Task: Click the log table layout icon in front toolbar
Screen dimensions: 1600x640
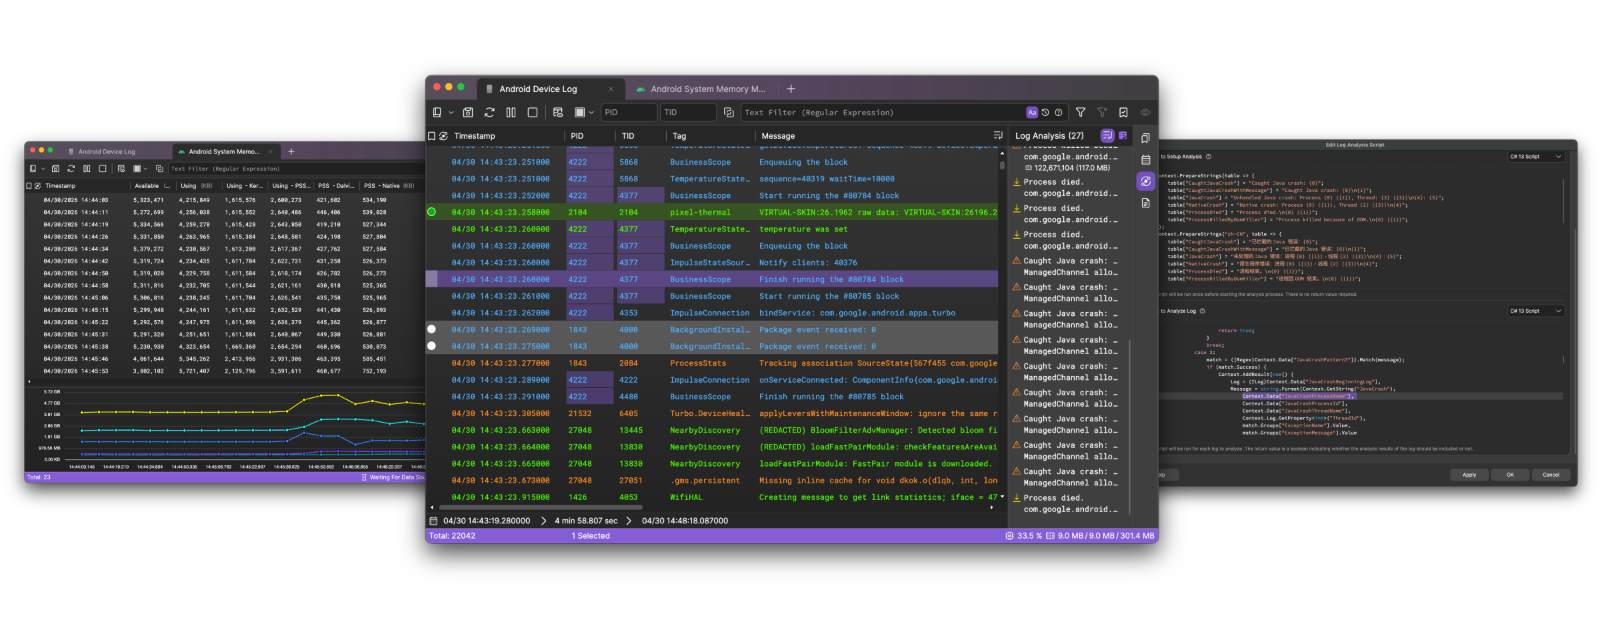Action: [557, 112]
